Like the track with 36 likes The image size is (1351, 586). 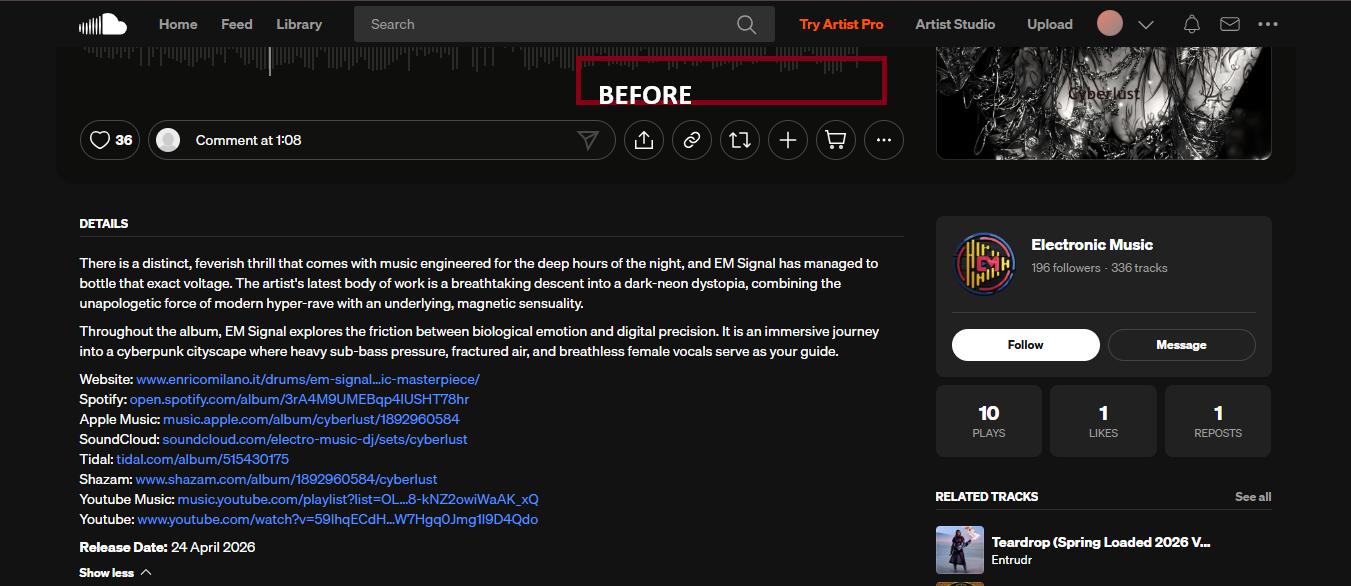[x=110, y=140]
